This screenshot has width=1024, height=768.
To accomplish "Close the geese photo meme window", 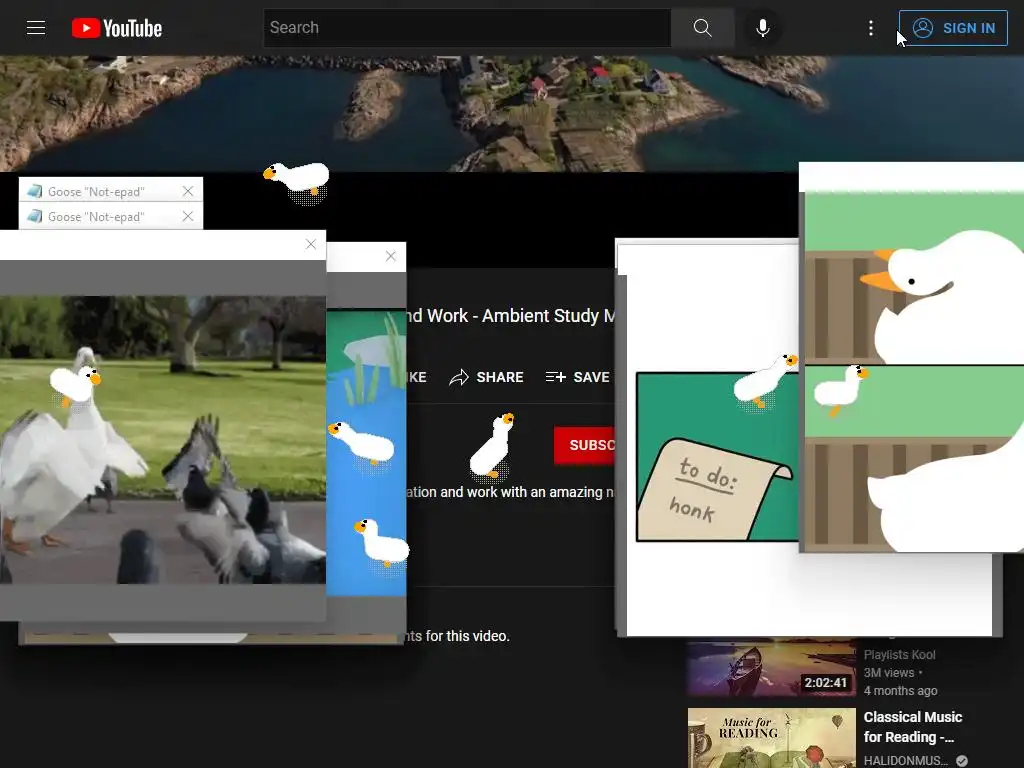I will pyautogui.click(x=311, y=244).
